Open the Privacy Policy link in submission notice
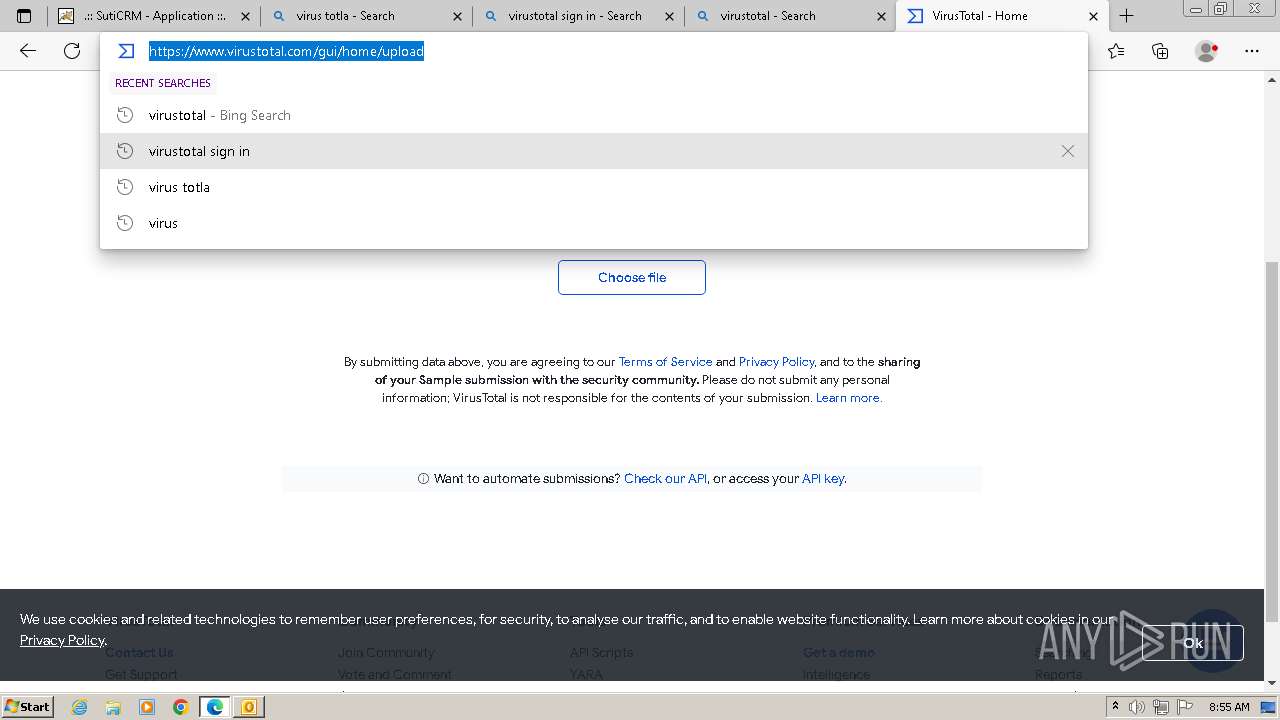 pos(776,362)
